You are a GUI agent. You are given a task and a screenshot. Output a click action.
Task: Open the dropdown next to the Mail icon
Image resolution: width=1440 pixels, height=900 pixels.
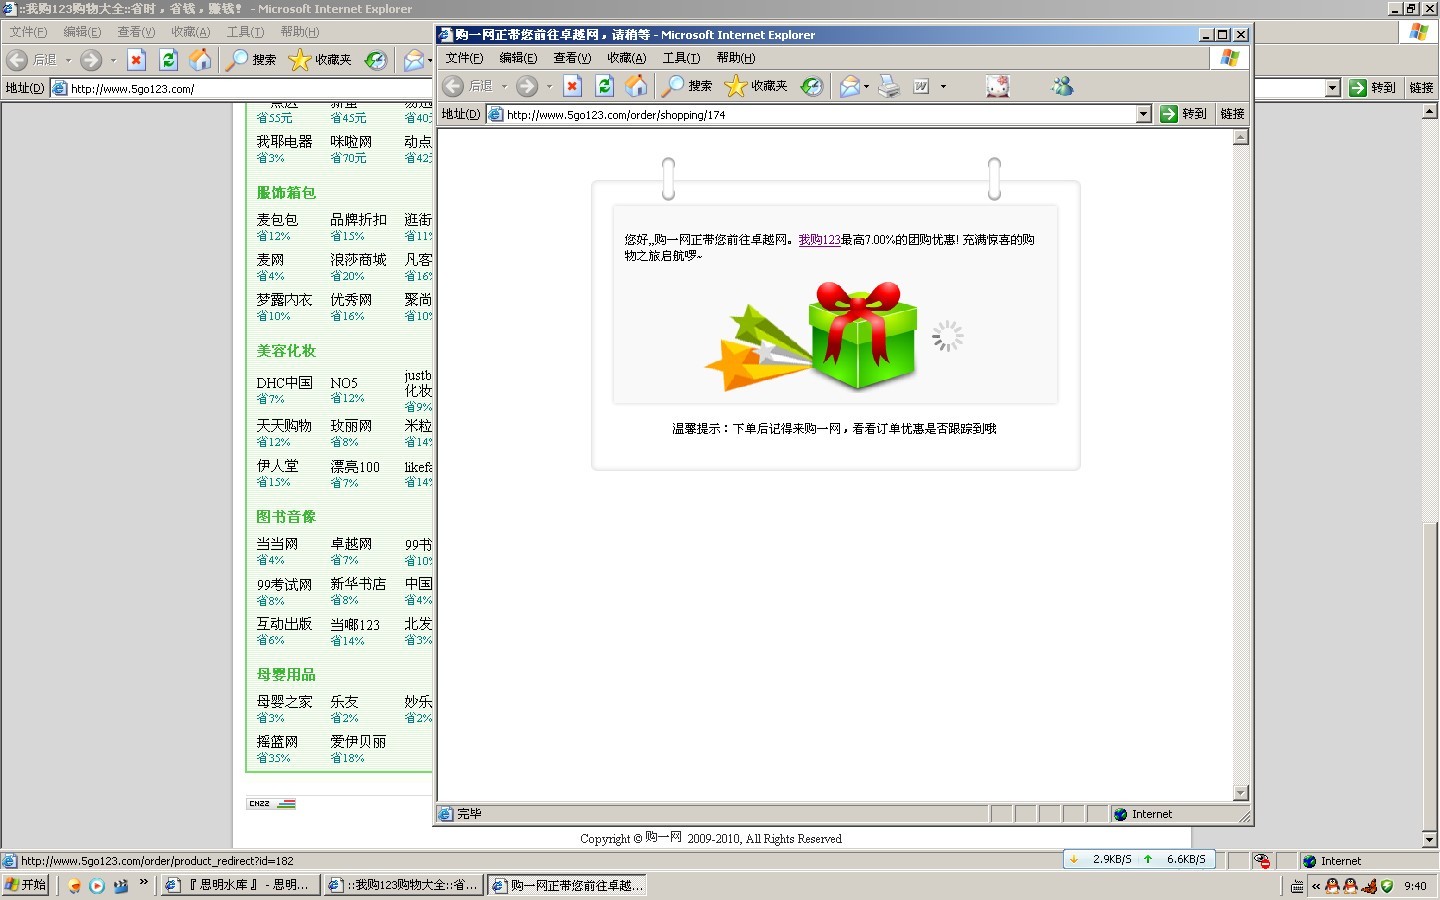(x=866, y=86)
